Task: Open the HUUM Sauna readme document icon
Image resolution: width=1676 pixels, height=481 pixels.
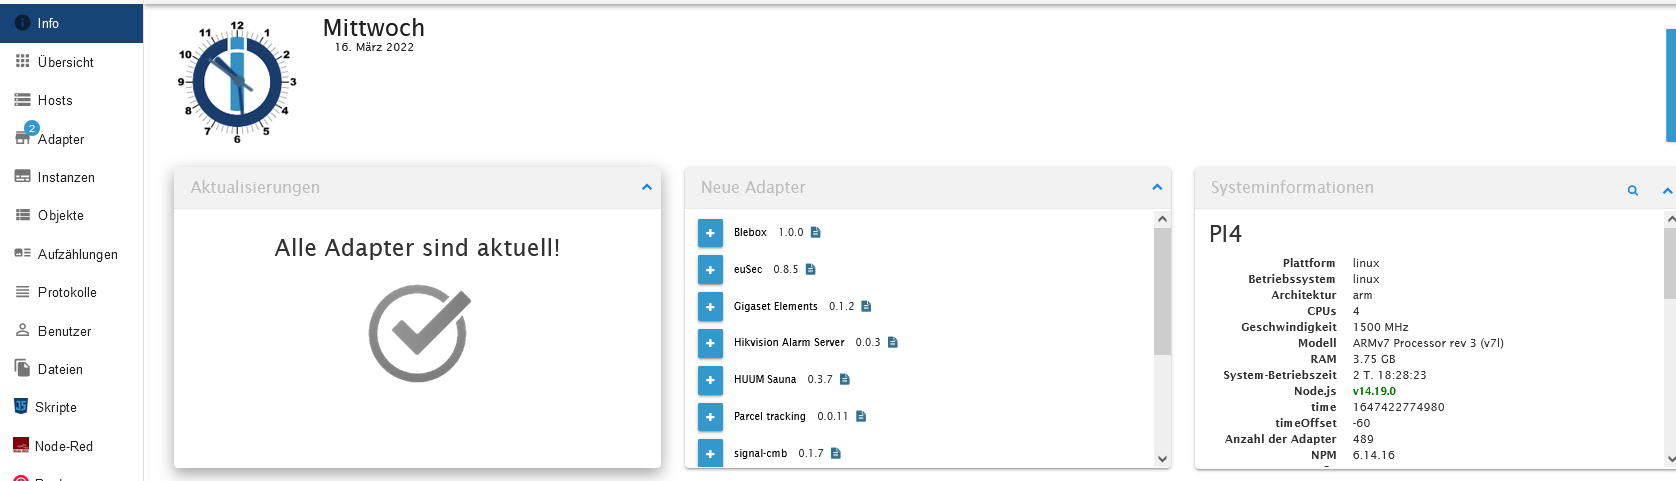Action: click(845, 380)
